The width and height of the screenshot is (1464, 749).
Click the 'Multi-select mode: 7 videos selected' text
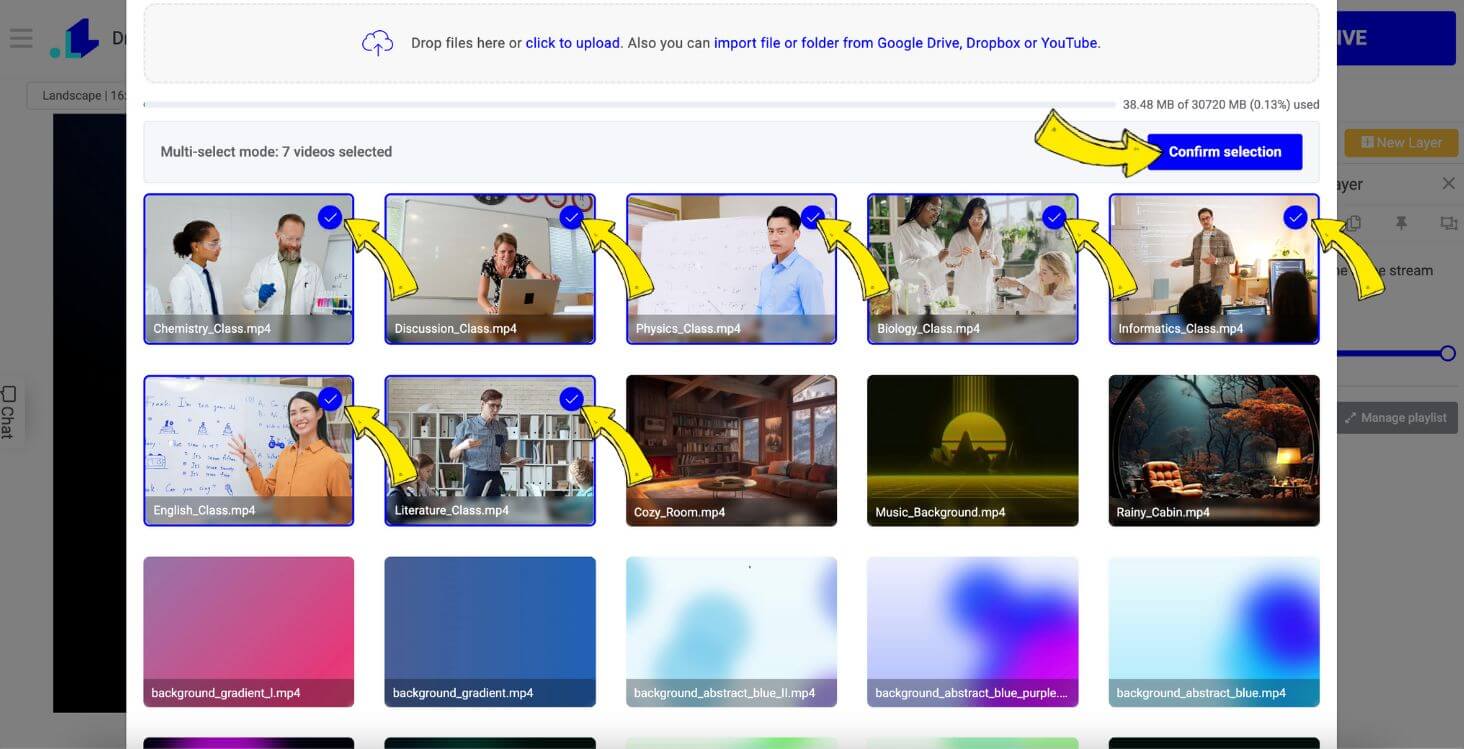coord(276,152)
